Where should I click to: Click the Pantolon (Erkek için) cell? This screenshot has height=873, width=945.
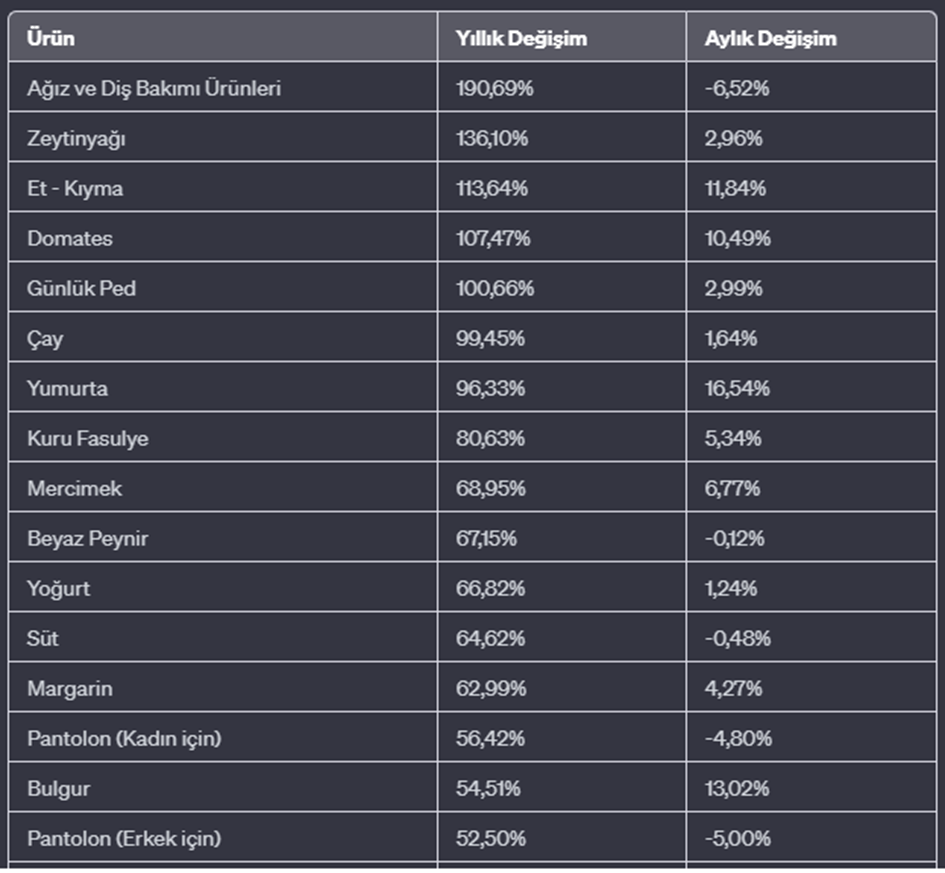coord(124,839)
